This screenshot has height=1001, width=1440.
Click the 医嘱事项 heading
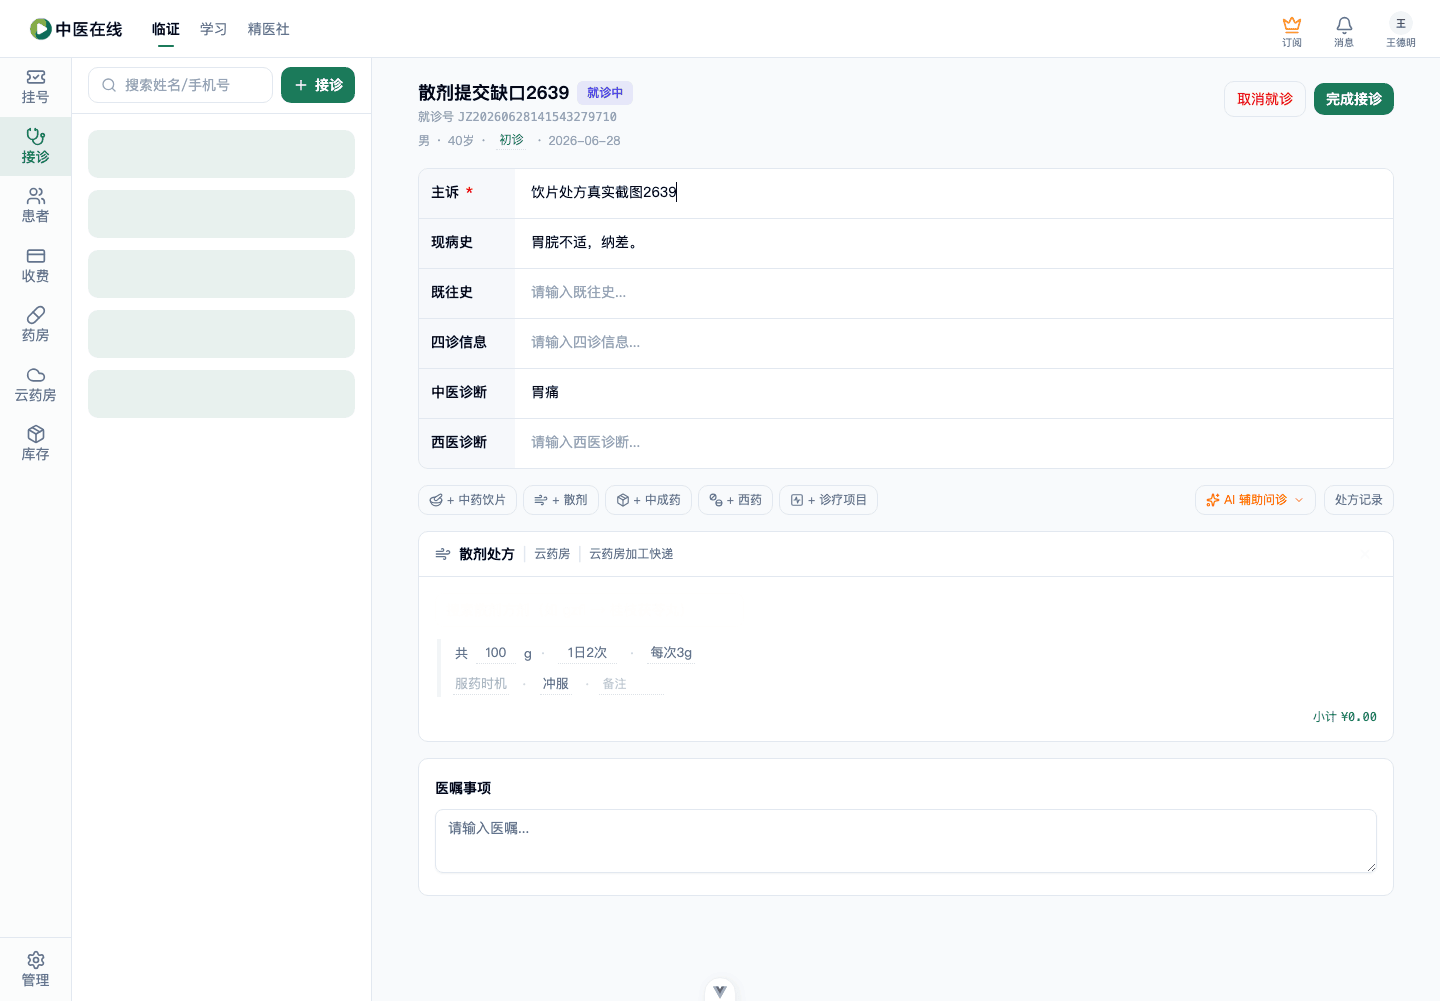tap(463, 788)
